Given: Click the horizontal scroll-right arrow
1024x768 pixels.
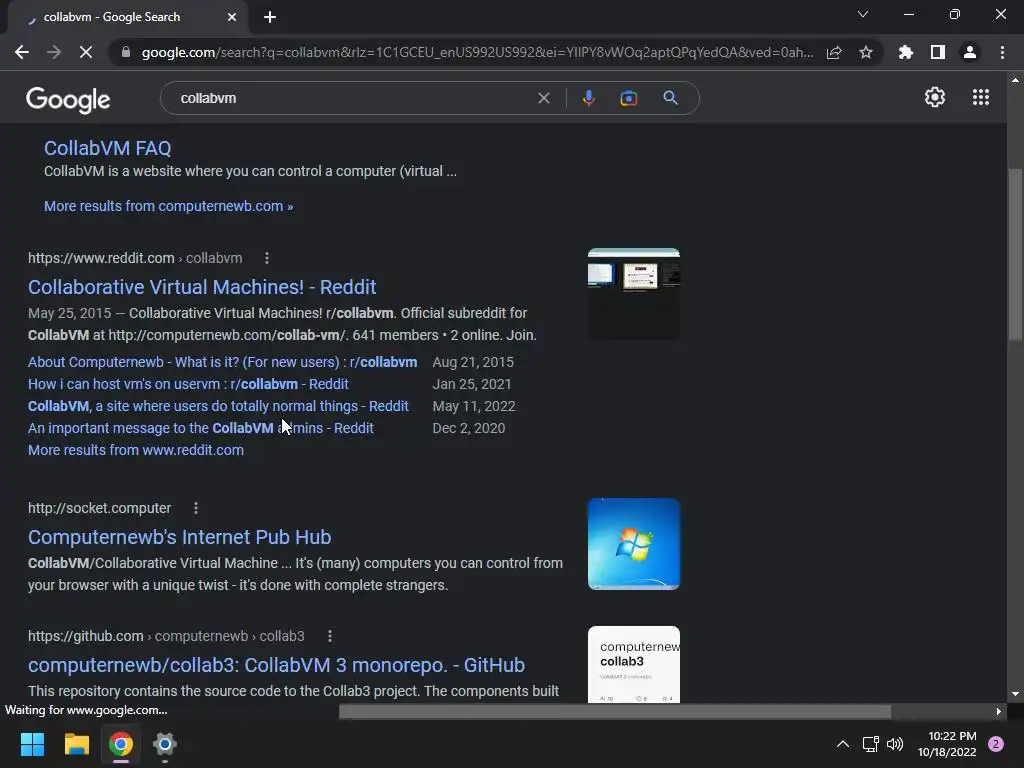Looking at the screenshot, I should click(999, 712).
